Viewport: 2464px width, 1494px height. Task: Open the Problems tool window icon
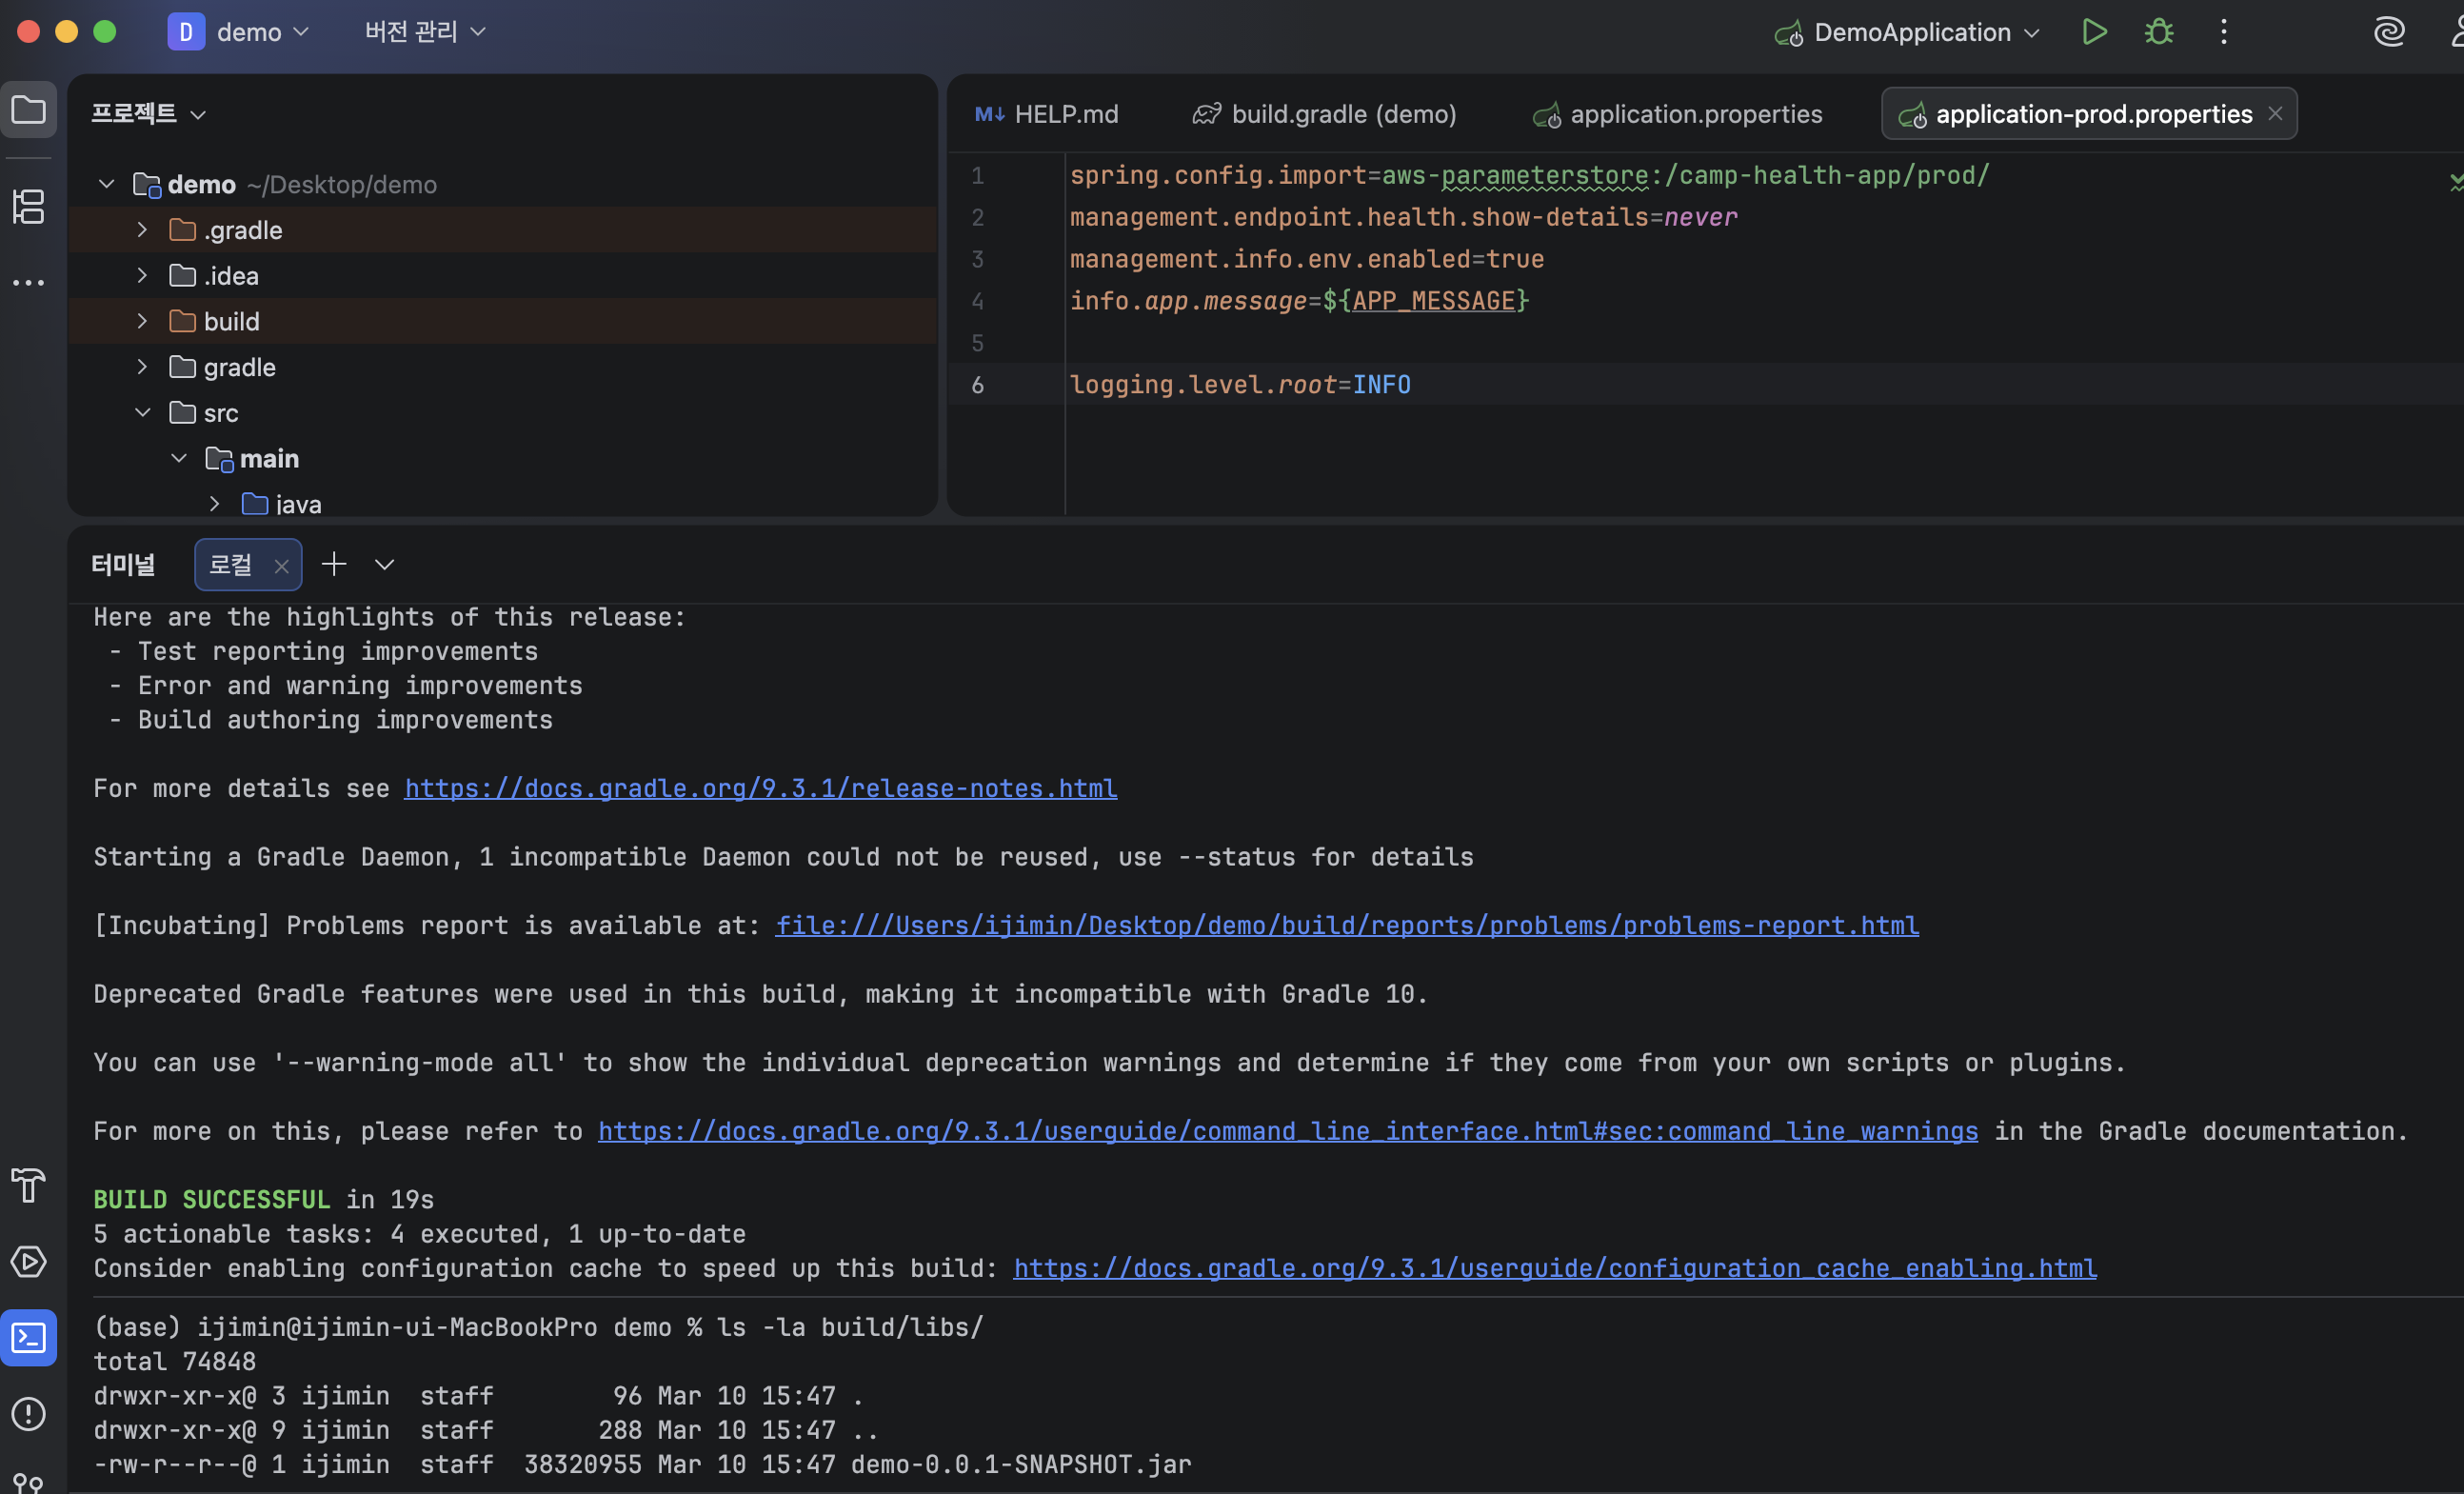pyautogui.click(x=28, y=1414)
